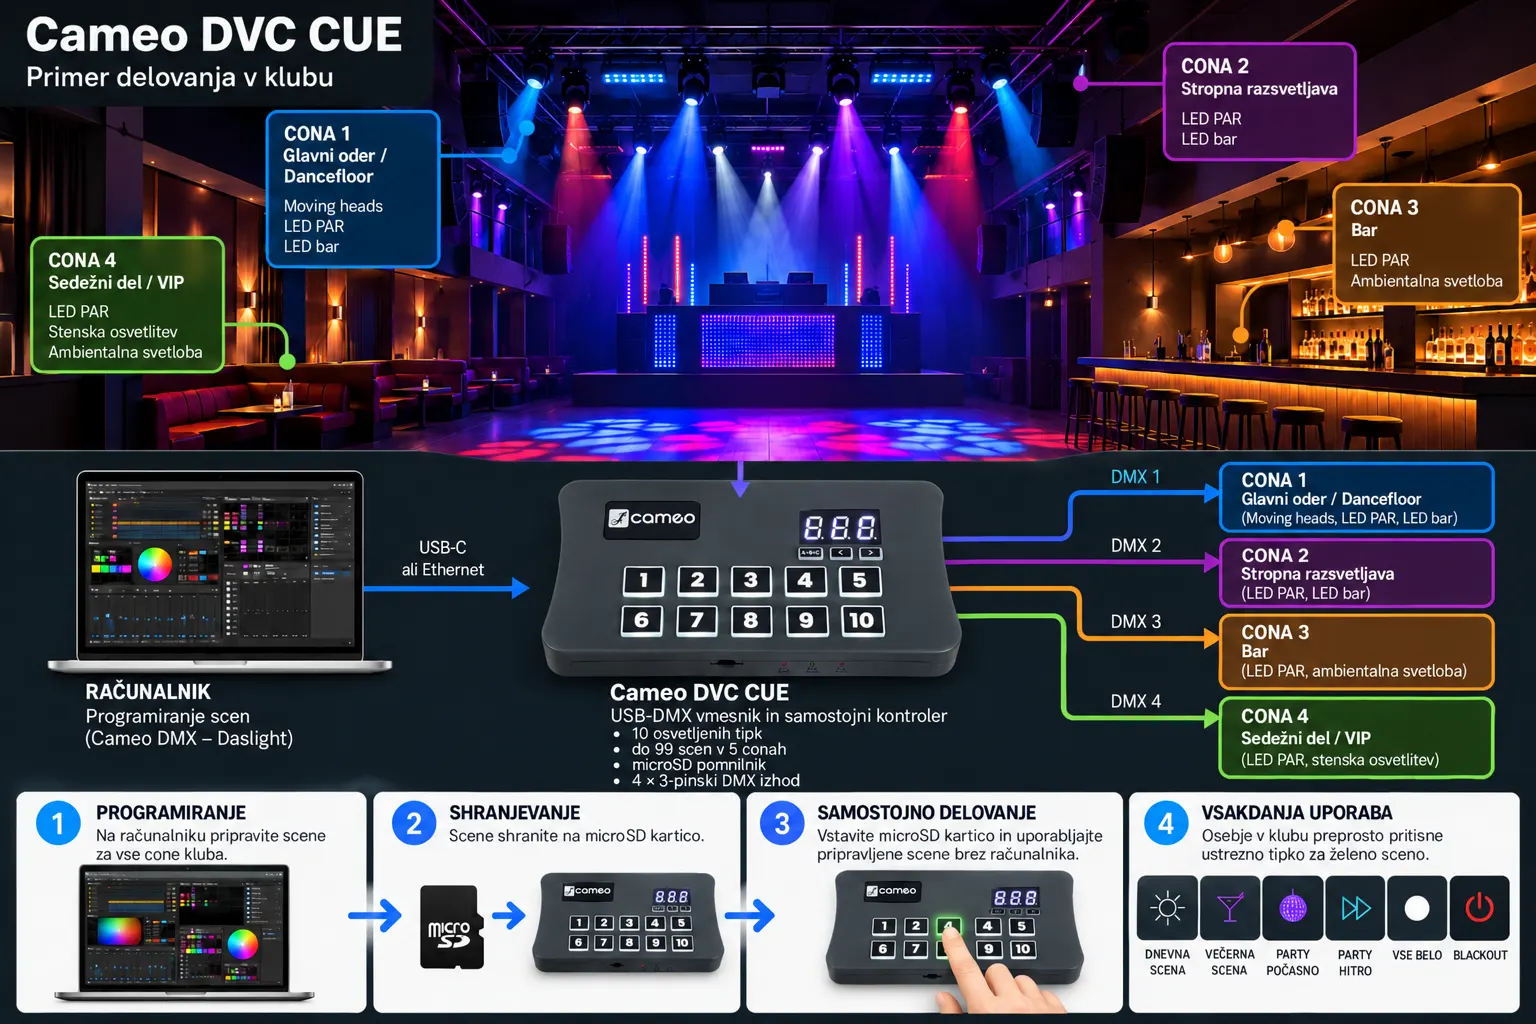Viewport: 1536px width, 1024px height.
Task: Click the "PROGRAMIRANJE" step heading
Action: [171, 813]
